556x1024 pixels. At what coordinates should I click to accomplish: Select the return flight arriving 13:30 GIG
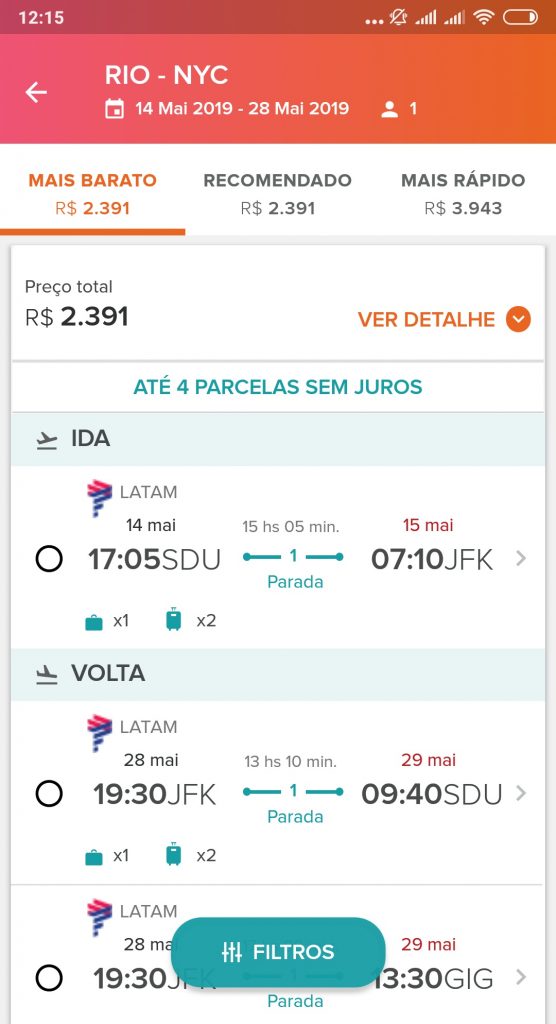pos(49,978)
